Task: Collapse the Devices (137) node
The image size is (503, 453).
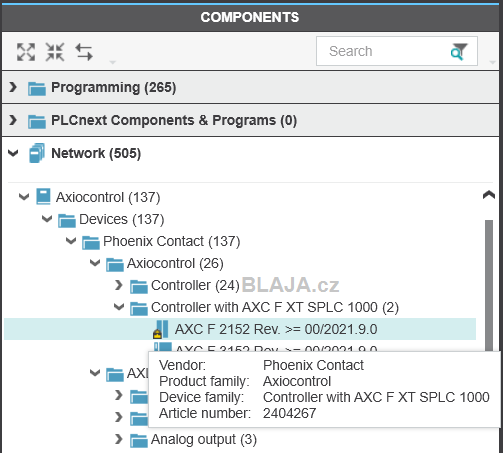Action: 47,219
